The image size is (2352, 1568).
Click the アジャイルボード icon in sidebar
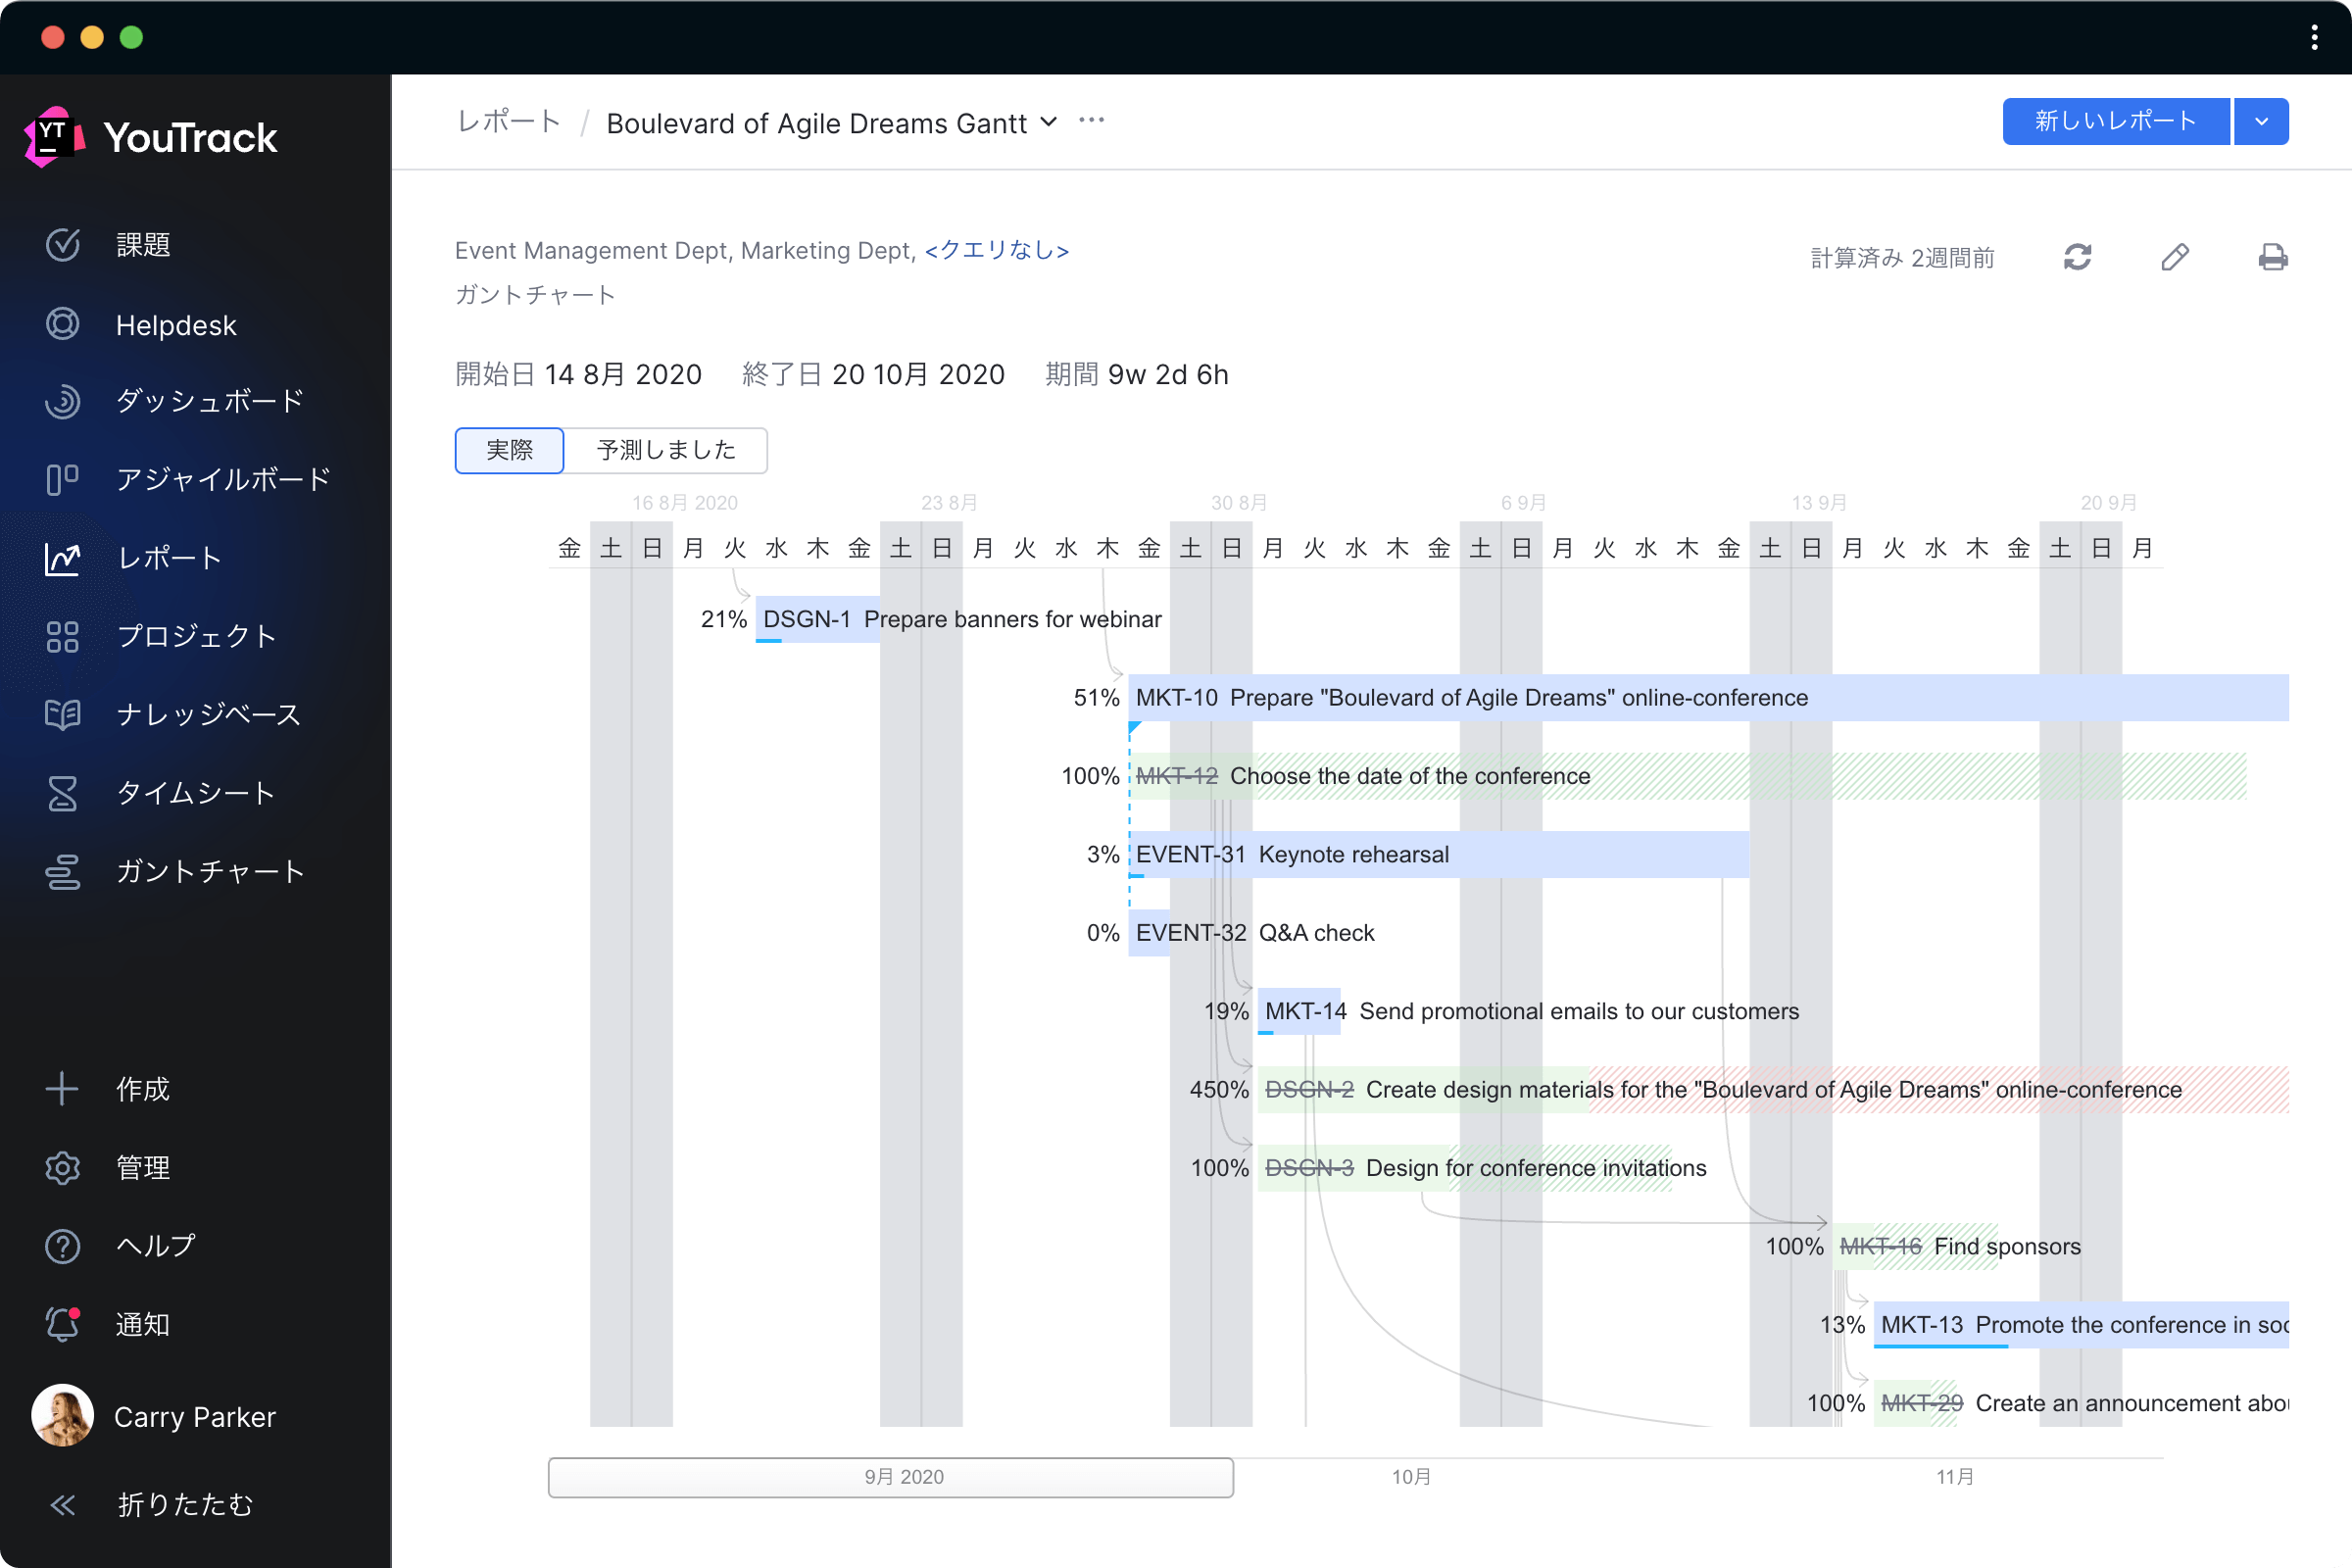point(63,479)
